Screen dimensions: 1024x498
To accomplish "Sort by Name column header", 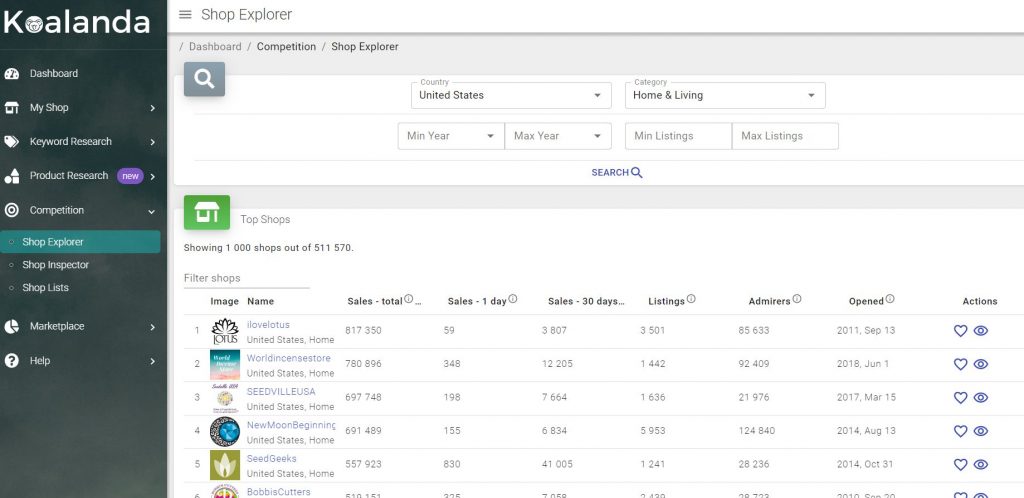I will point(261,302).
